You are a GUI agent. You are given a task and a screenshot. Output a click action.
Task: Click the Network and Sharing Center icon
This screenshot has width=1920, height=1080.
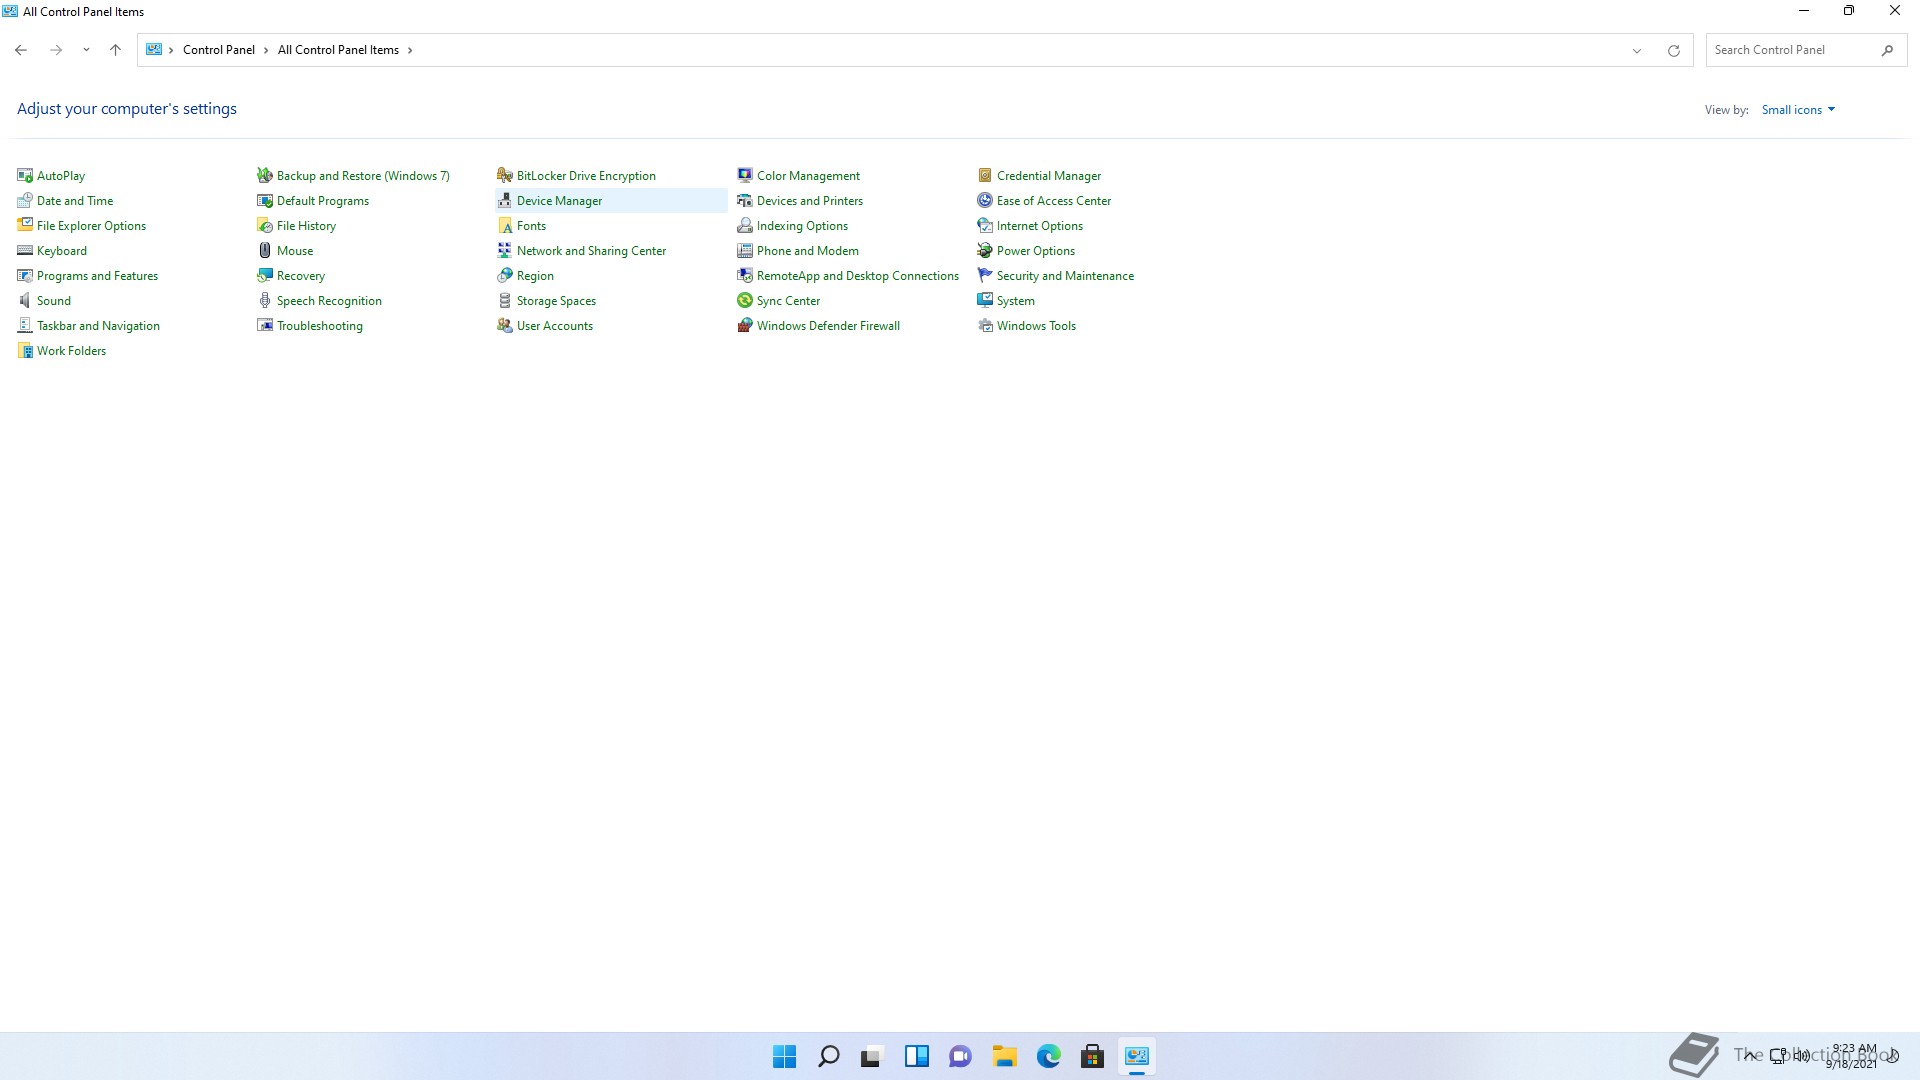point(505,250)
